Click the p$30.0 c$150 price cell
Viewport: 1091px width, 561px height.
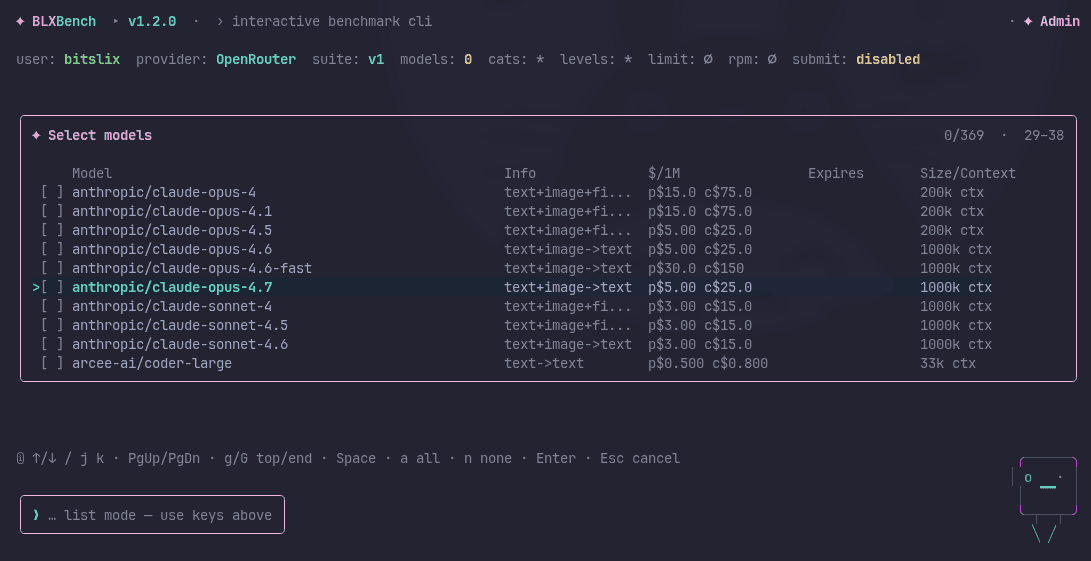pyautogui.click(x=696, y=269)
